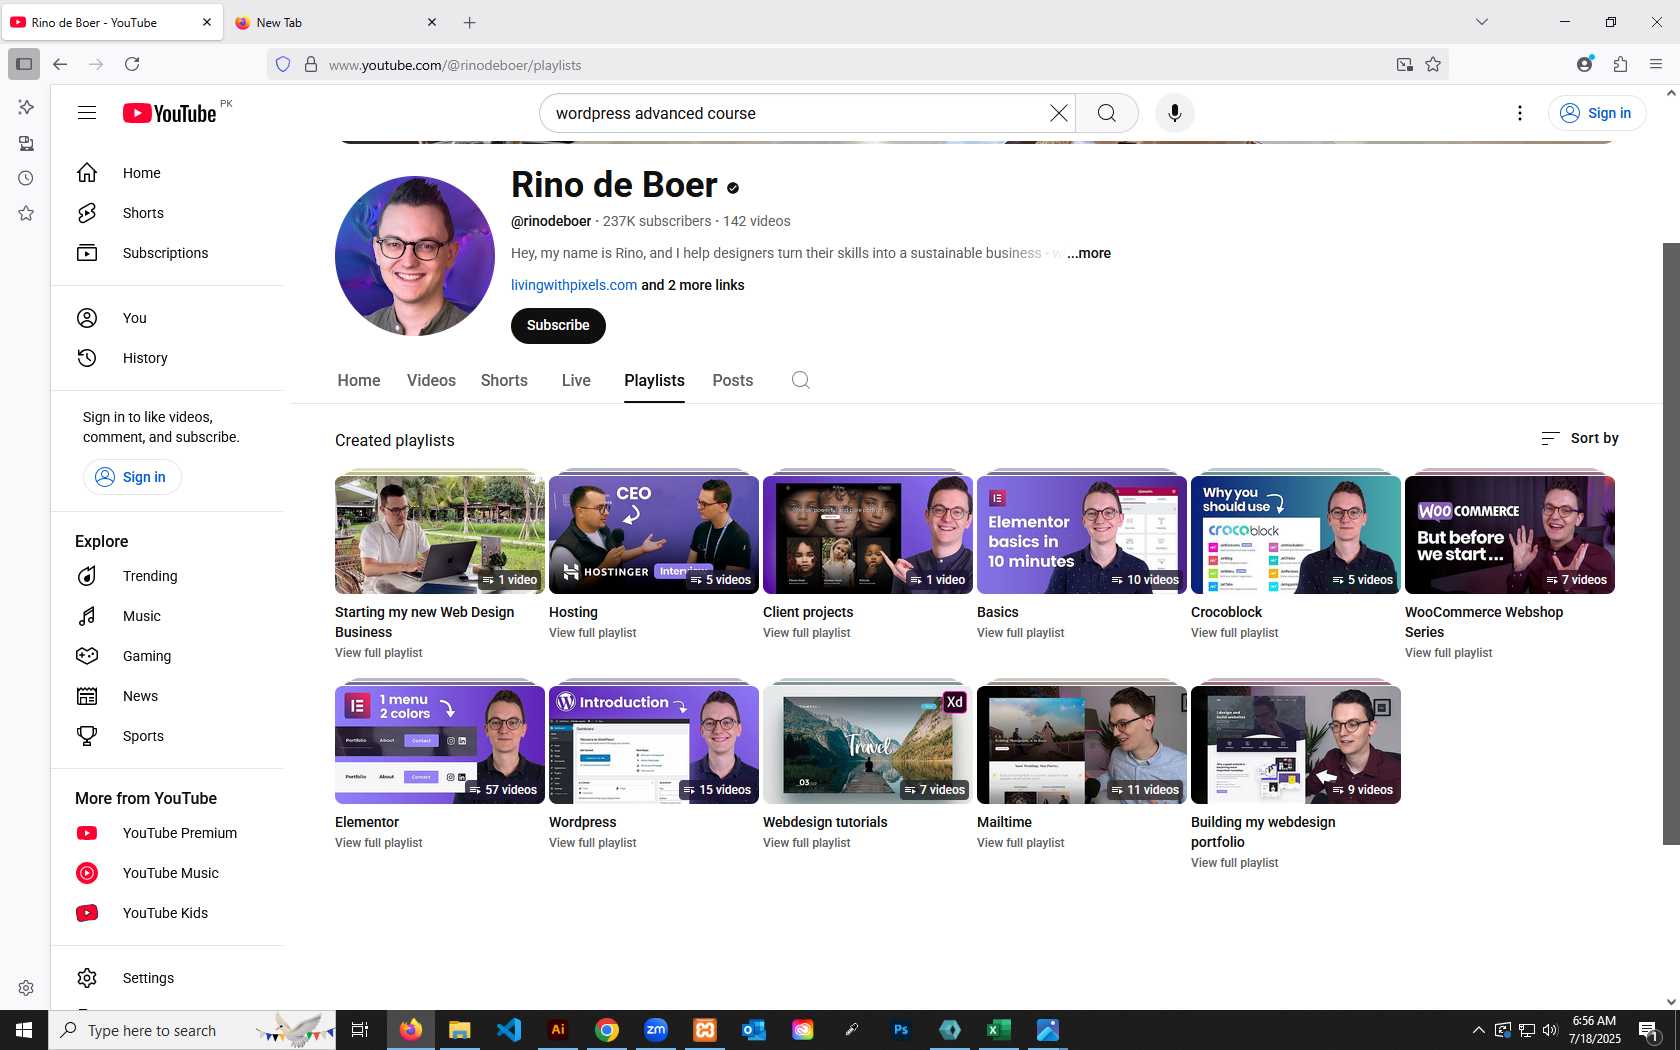Open the YouTube hamburger guide menu
This screenshot has height=1050, width=1680.
[87, 113]
